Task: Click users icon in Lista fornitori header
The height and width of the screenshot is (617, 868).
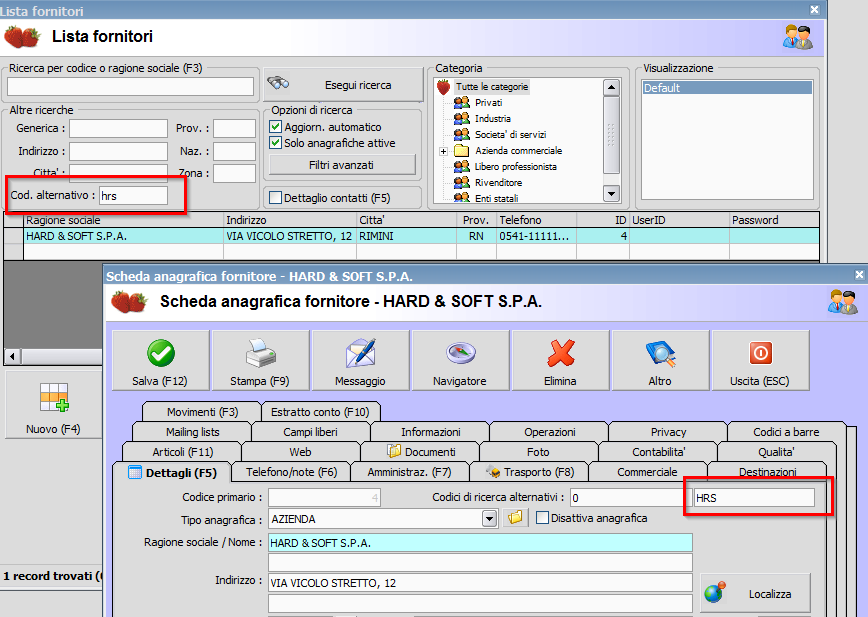Action: [798, 37]
